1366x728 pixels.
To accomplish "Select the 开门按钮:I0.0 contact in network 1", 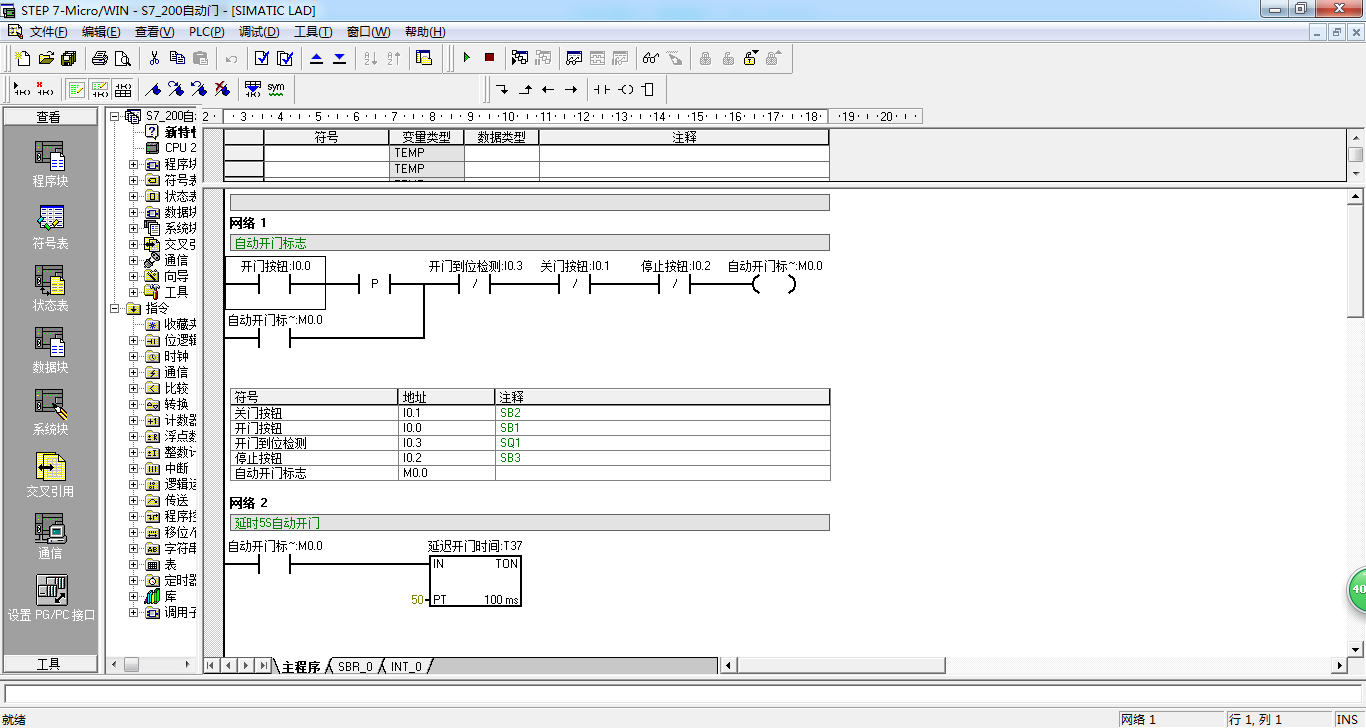I will point(275,283).
